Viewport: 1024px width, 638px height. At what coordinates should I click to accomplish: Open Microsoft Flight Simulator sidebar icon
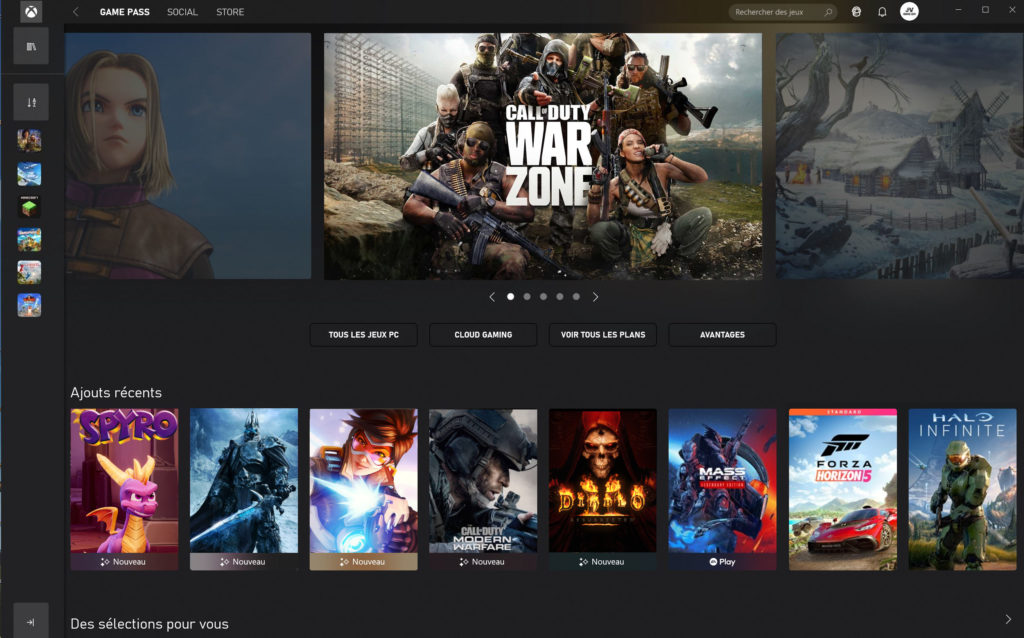coord(29,174)
